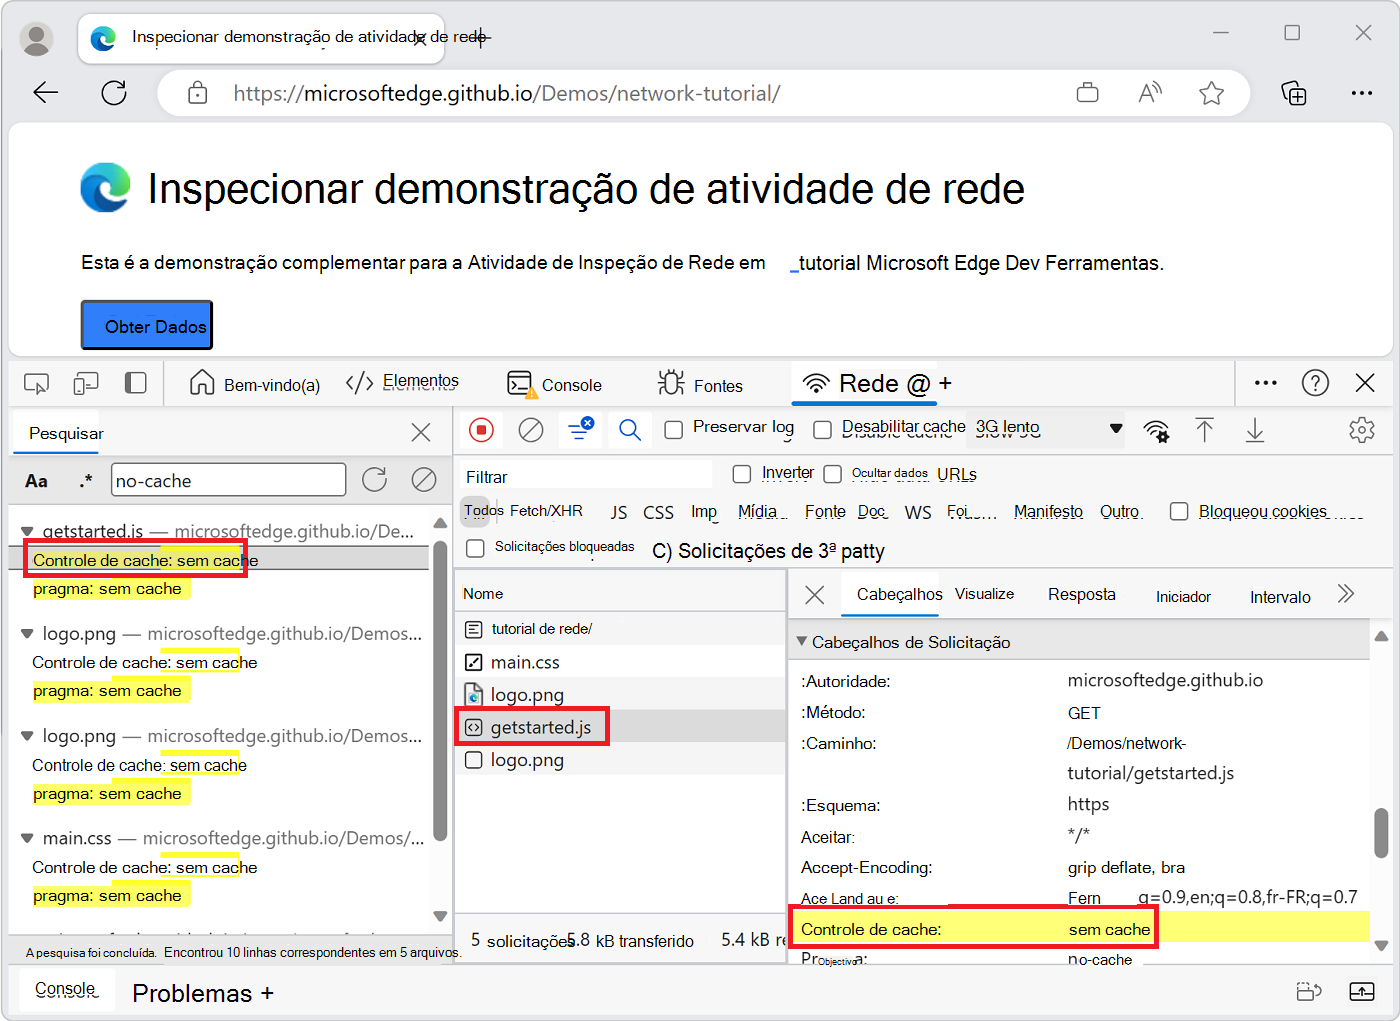Open network search with the magnifier icon
The width and height of the screenshot is (1400, 1021).
(x=629, y=430)
